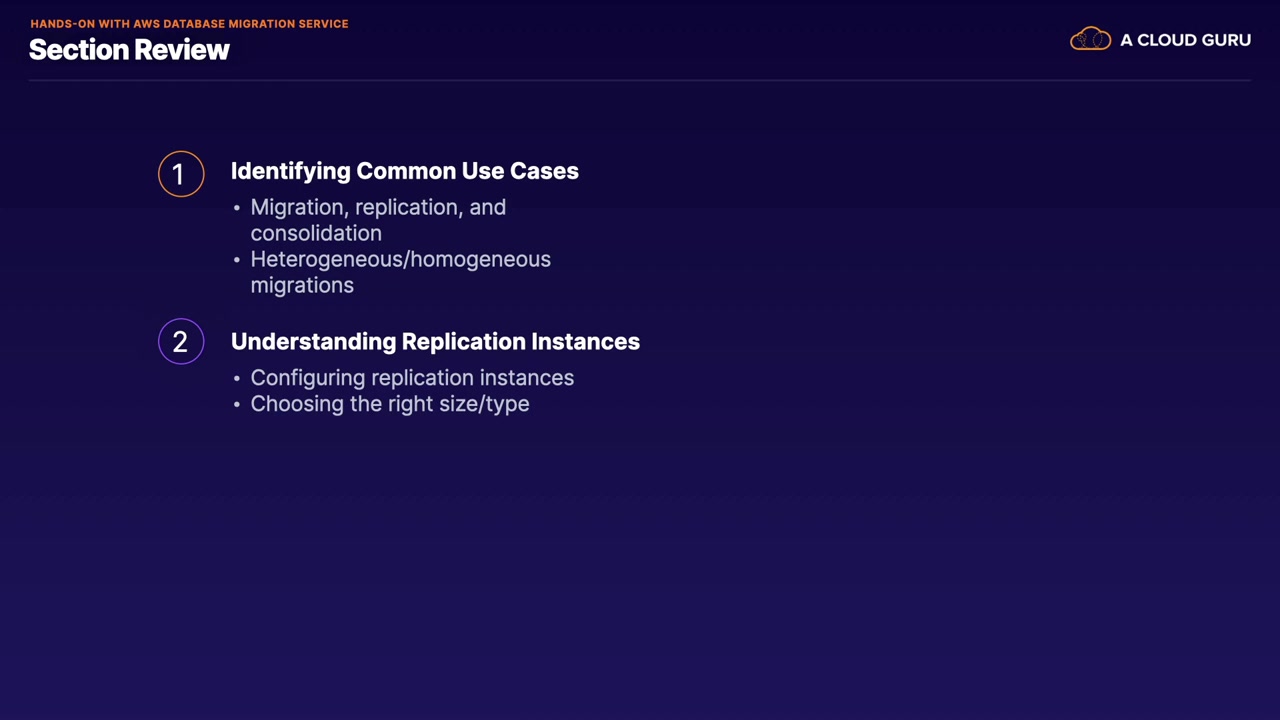
Task: Select the Understanding Replication Instances heading
Action: (435, 342)
